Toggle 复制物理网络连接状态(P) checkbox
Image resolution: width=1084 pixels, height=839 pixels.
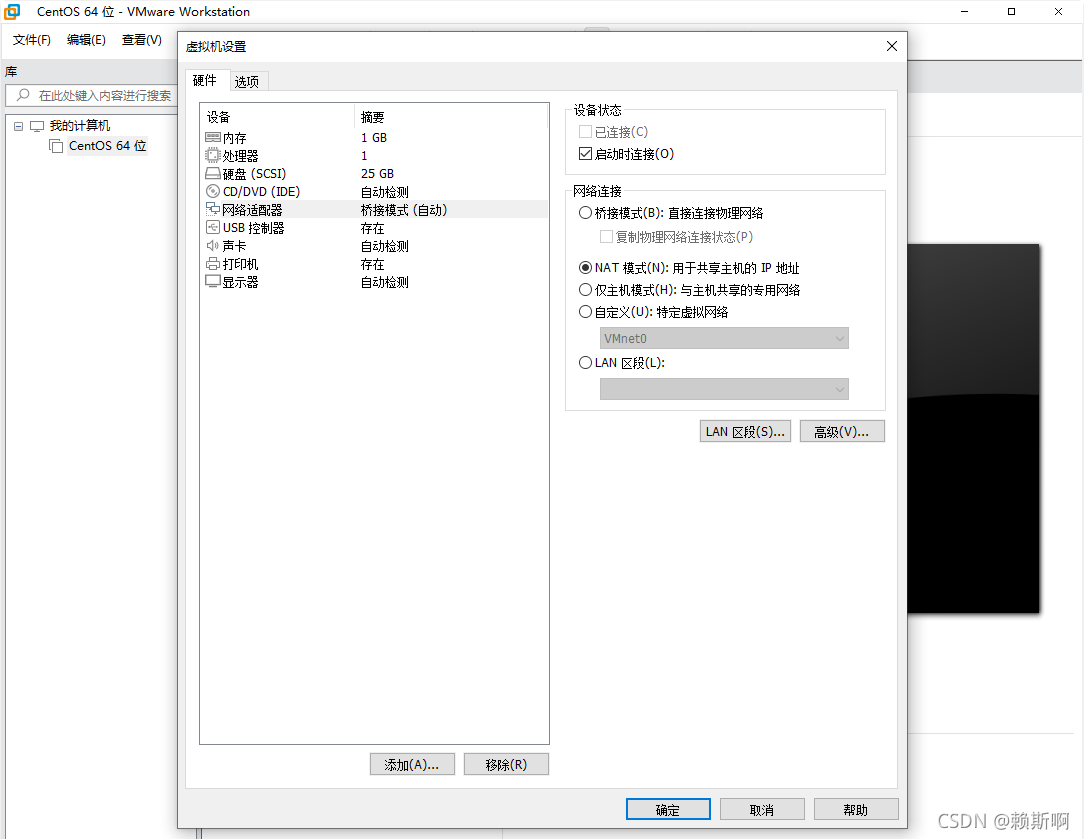coord(606,236)
